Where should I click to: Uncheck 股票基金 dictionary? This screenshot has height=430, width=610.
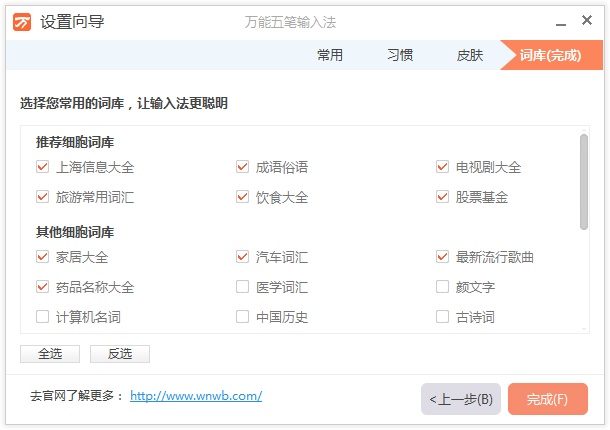[x=443, y=197]
